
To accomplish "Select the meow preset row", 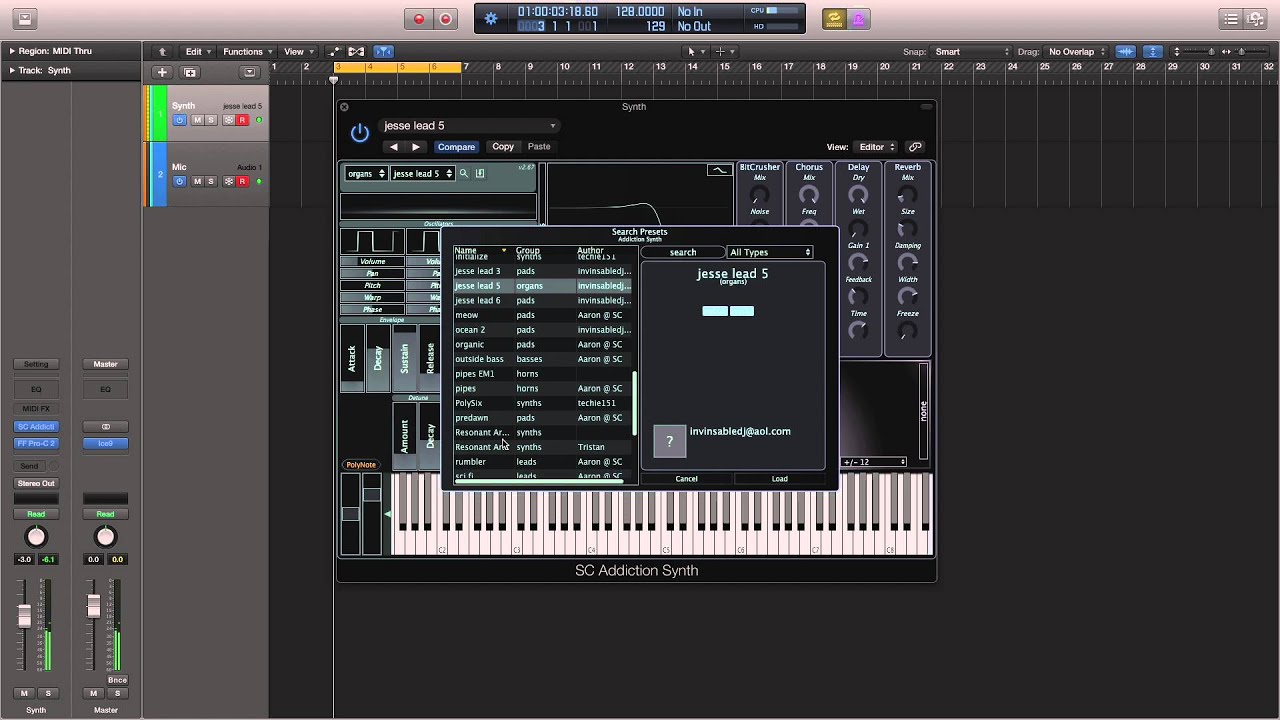I will point(542,315).
